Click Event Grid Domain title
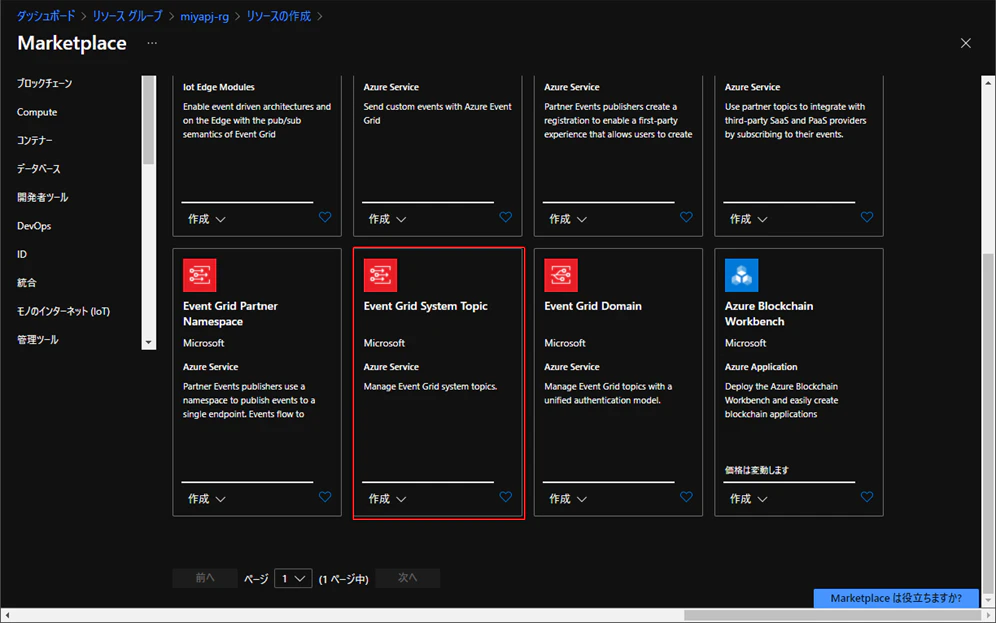996x623 pixels. tap(593, 306)
